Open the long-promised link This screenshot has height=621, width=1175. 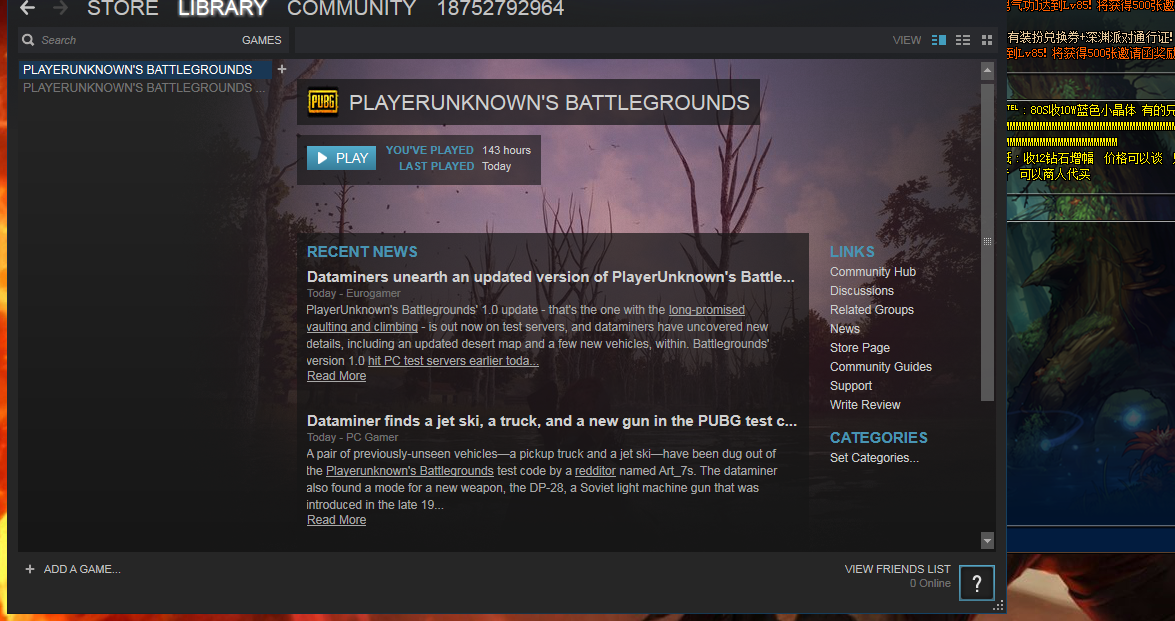[x=707, y=310]
